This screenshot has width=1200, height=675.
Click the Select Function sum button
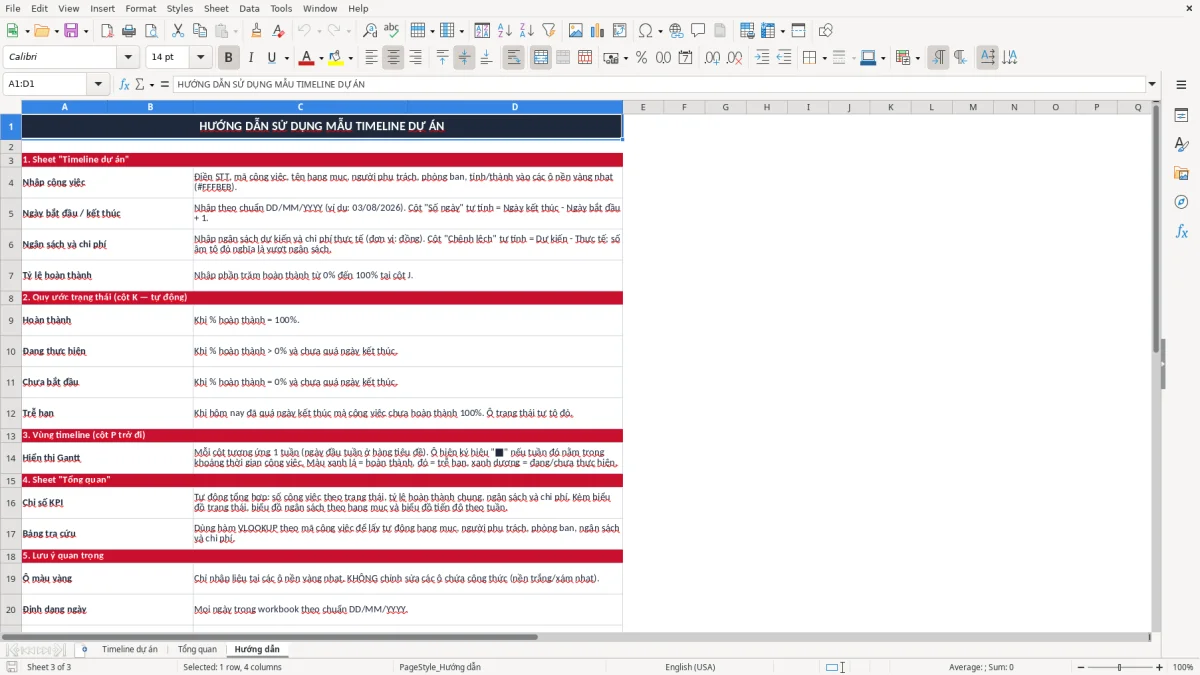(140, 85)
